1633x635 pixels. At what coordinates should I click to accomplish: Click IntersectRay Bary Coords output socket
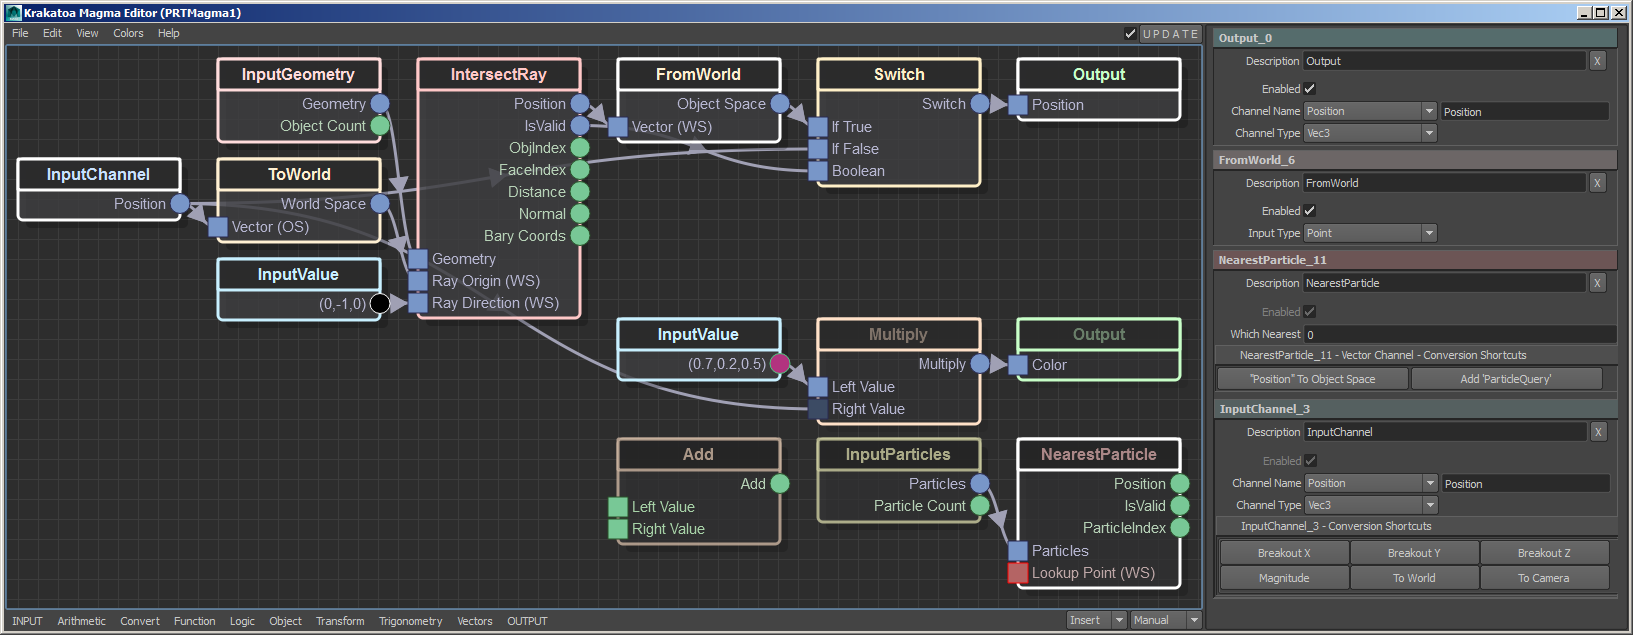580,235
